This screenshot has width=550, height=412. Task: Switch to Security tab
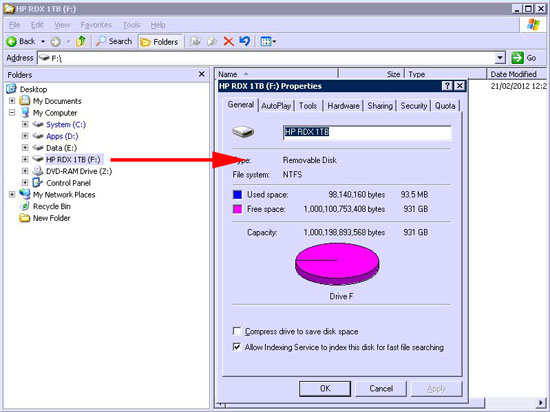(x=414, y=106)
